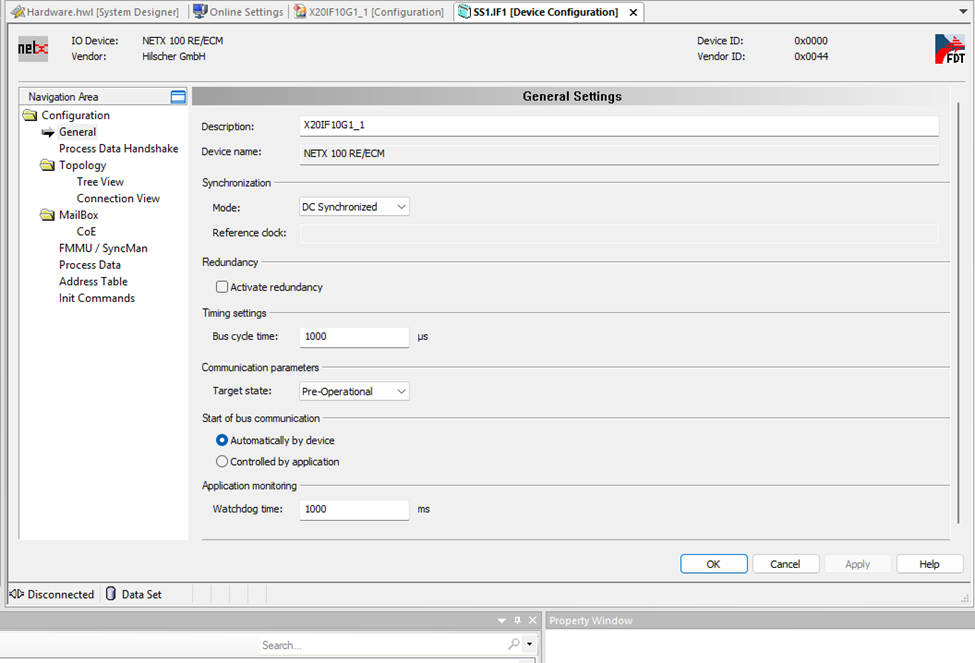Click the Cancel button
The width and height of the screenshot is (975, 663).
point(785,564)
